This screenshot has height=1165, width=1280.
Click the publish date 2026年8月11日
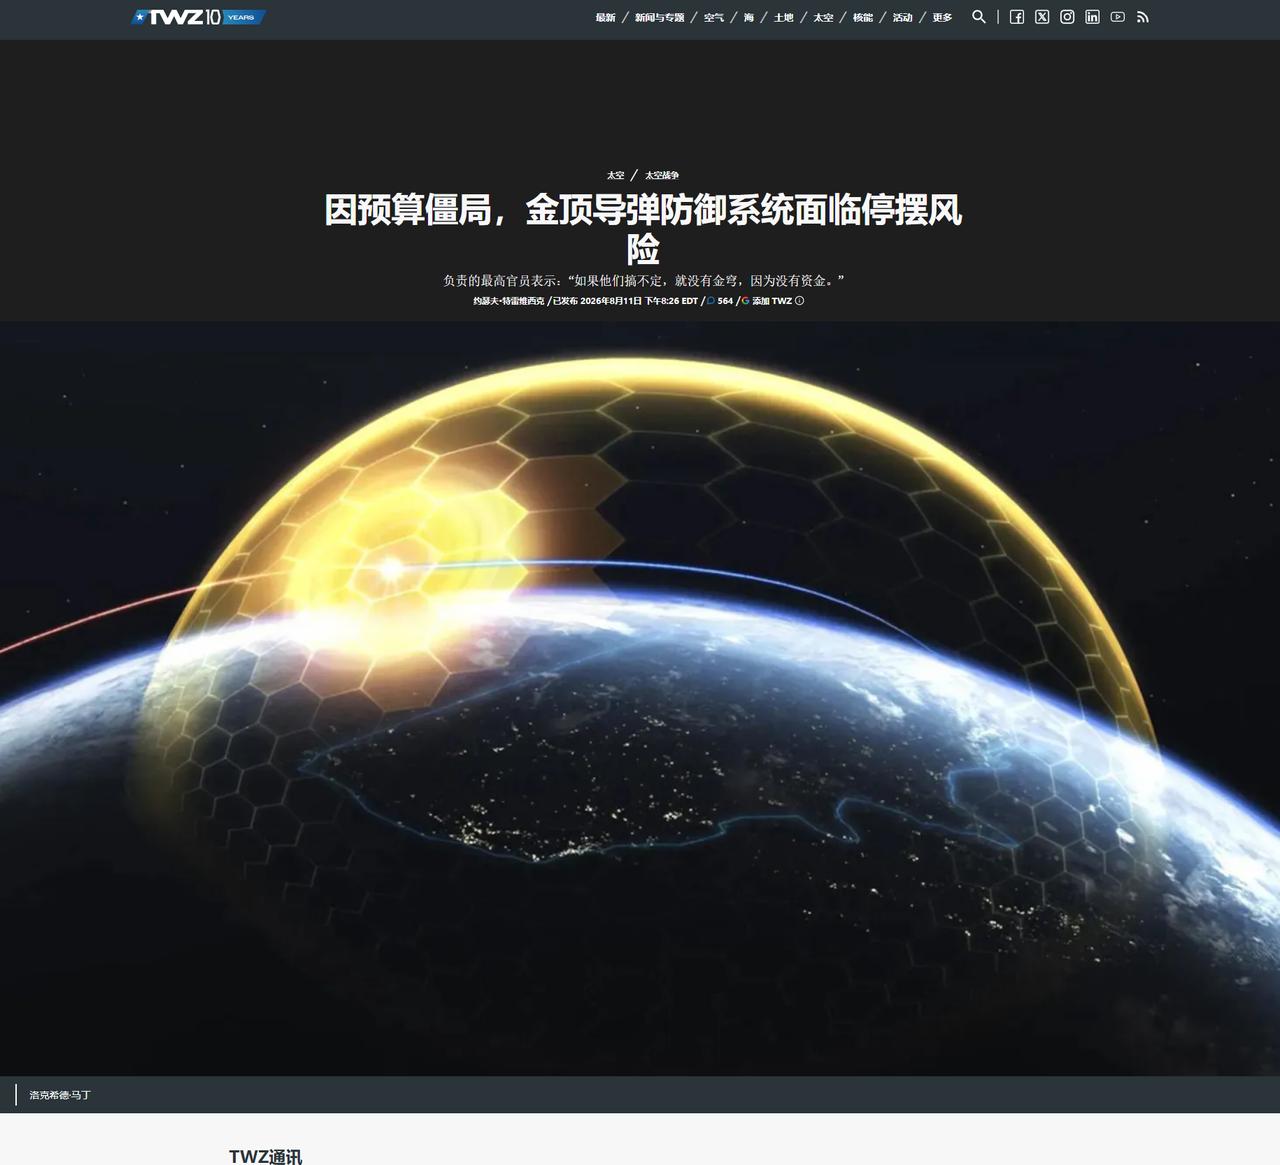611,301
